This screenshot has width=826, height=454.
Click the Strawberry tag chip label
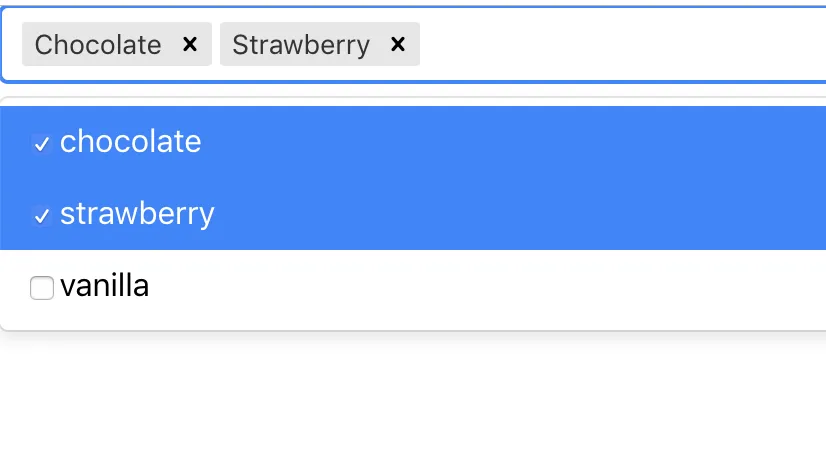[301, 44]
